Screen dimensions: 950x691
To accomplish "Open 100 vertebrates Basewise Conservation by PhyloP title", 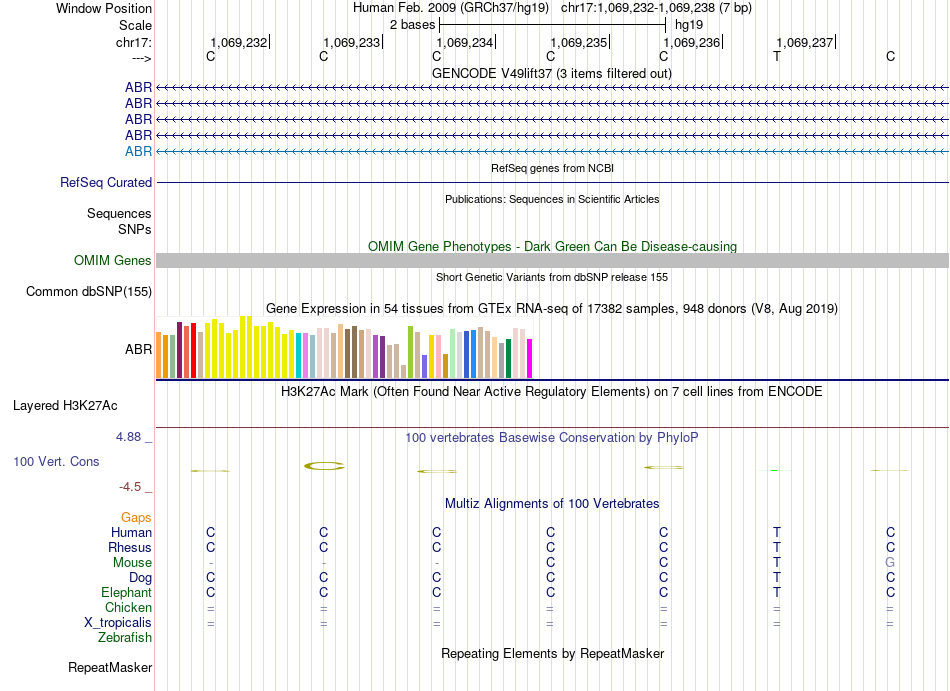I will pos(551,437).
